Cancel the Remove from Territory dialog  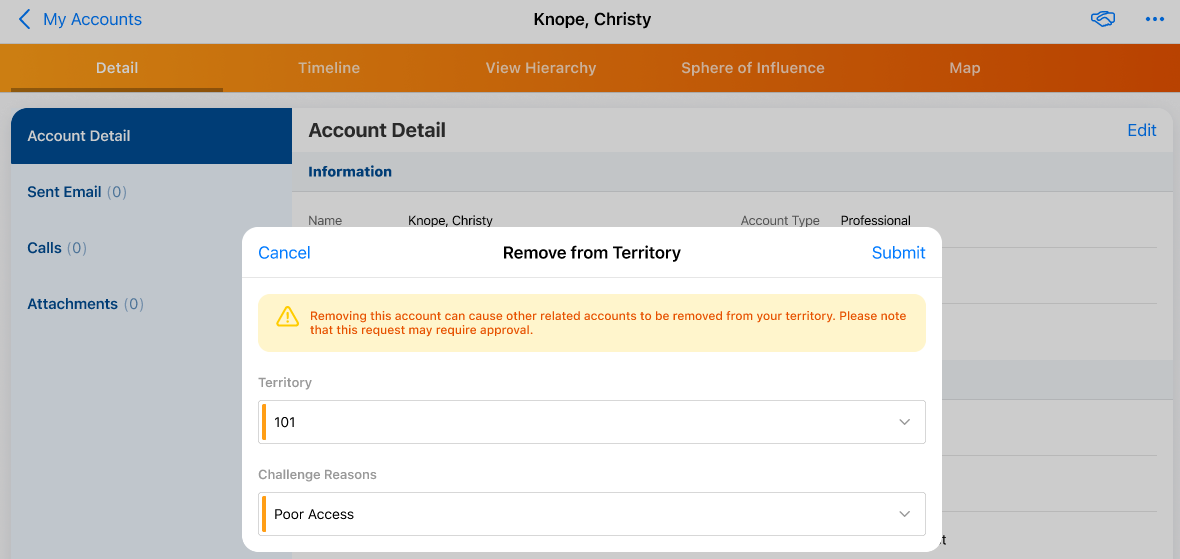pyautogui.click(x=284, y=253)
